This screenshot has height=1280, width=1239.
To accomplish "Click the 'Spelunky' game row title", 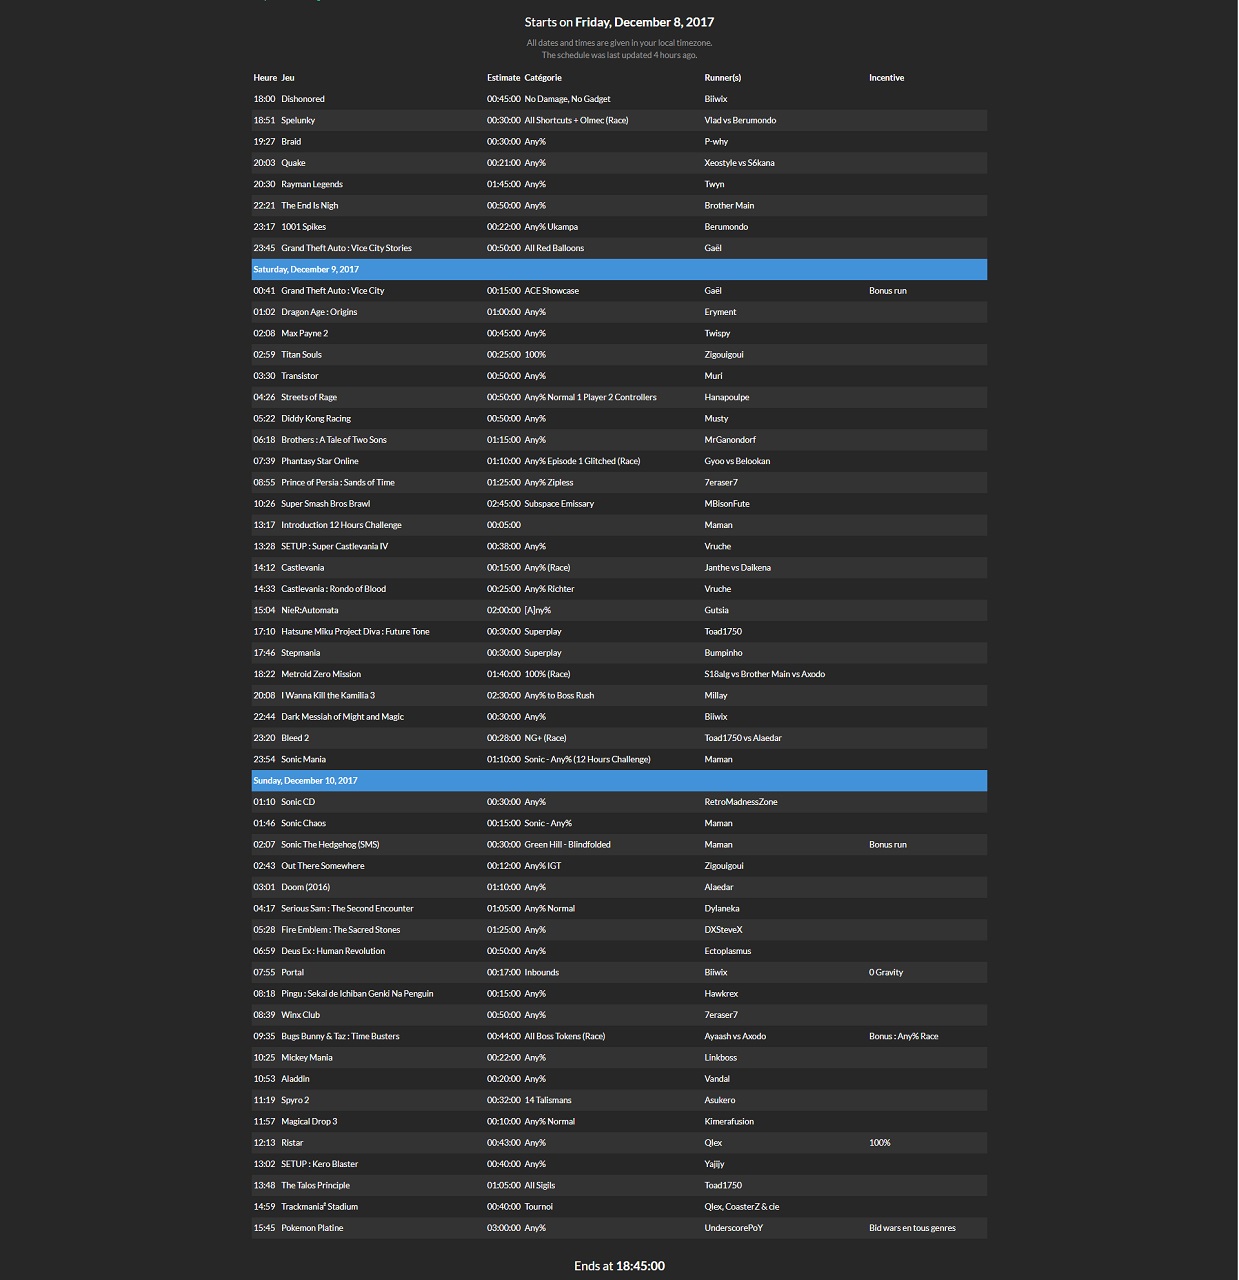I will coord(298,120).
